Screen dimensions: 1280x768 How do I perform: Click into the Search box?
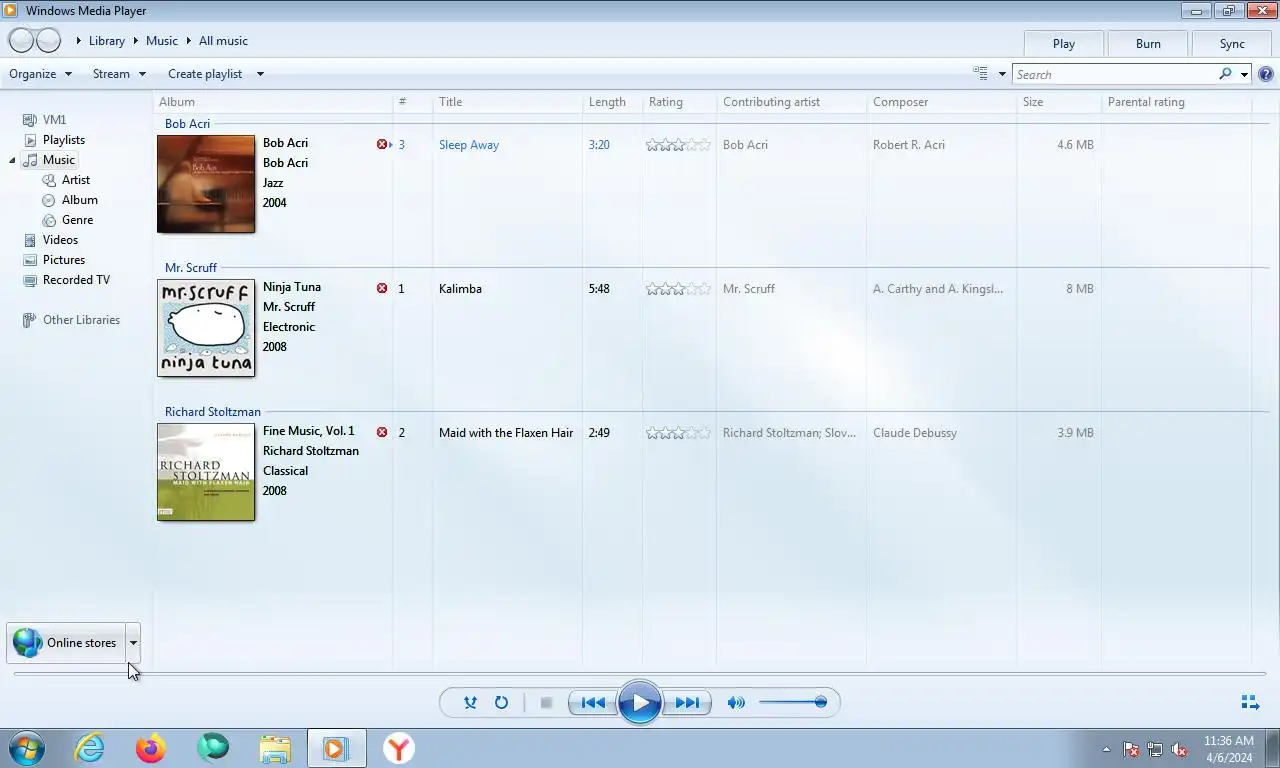(1114, 74)
